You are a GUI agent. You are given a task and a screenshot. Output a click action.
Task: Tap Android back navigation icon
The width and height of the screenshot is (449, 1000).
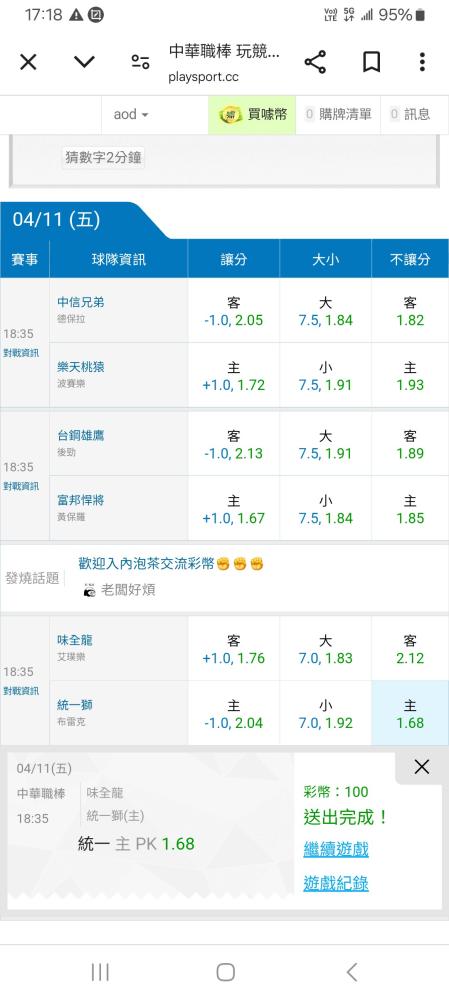pyautogui.click(x=352, y=972)
